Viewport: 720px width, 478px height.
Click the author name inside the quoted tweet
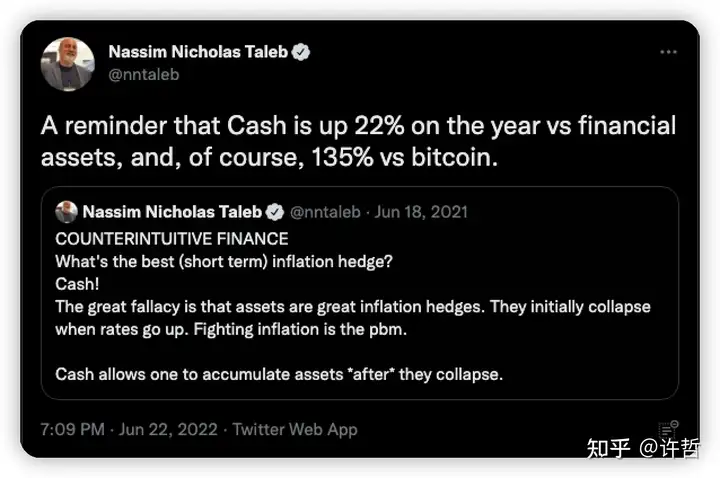[x=171, y=212]
